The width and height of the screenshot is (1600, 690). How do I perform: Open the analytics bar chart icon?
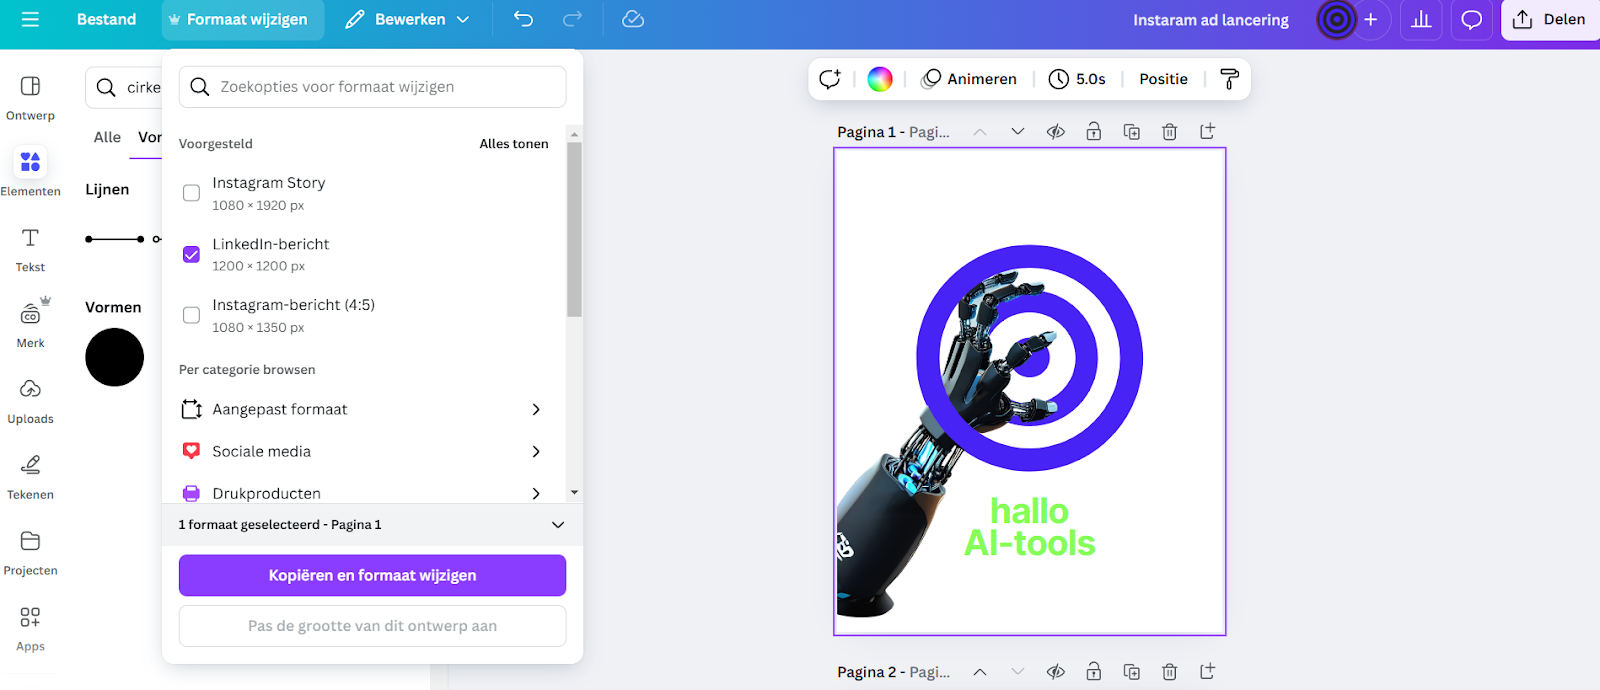(1421, 20)
